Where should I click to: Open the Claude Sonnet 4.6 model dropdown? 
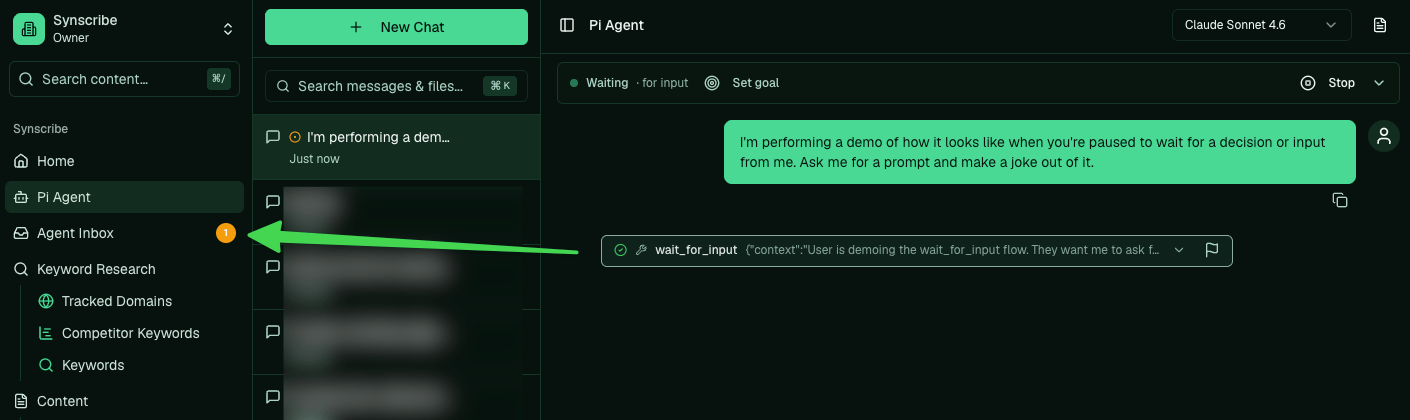coord(1261,25)
